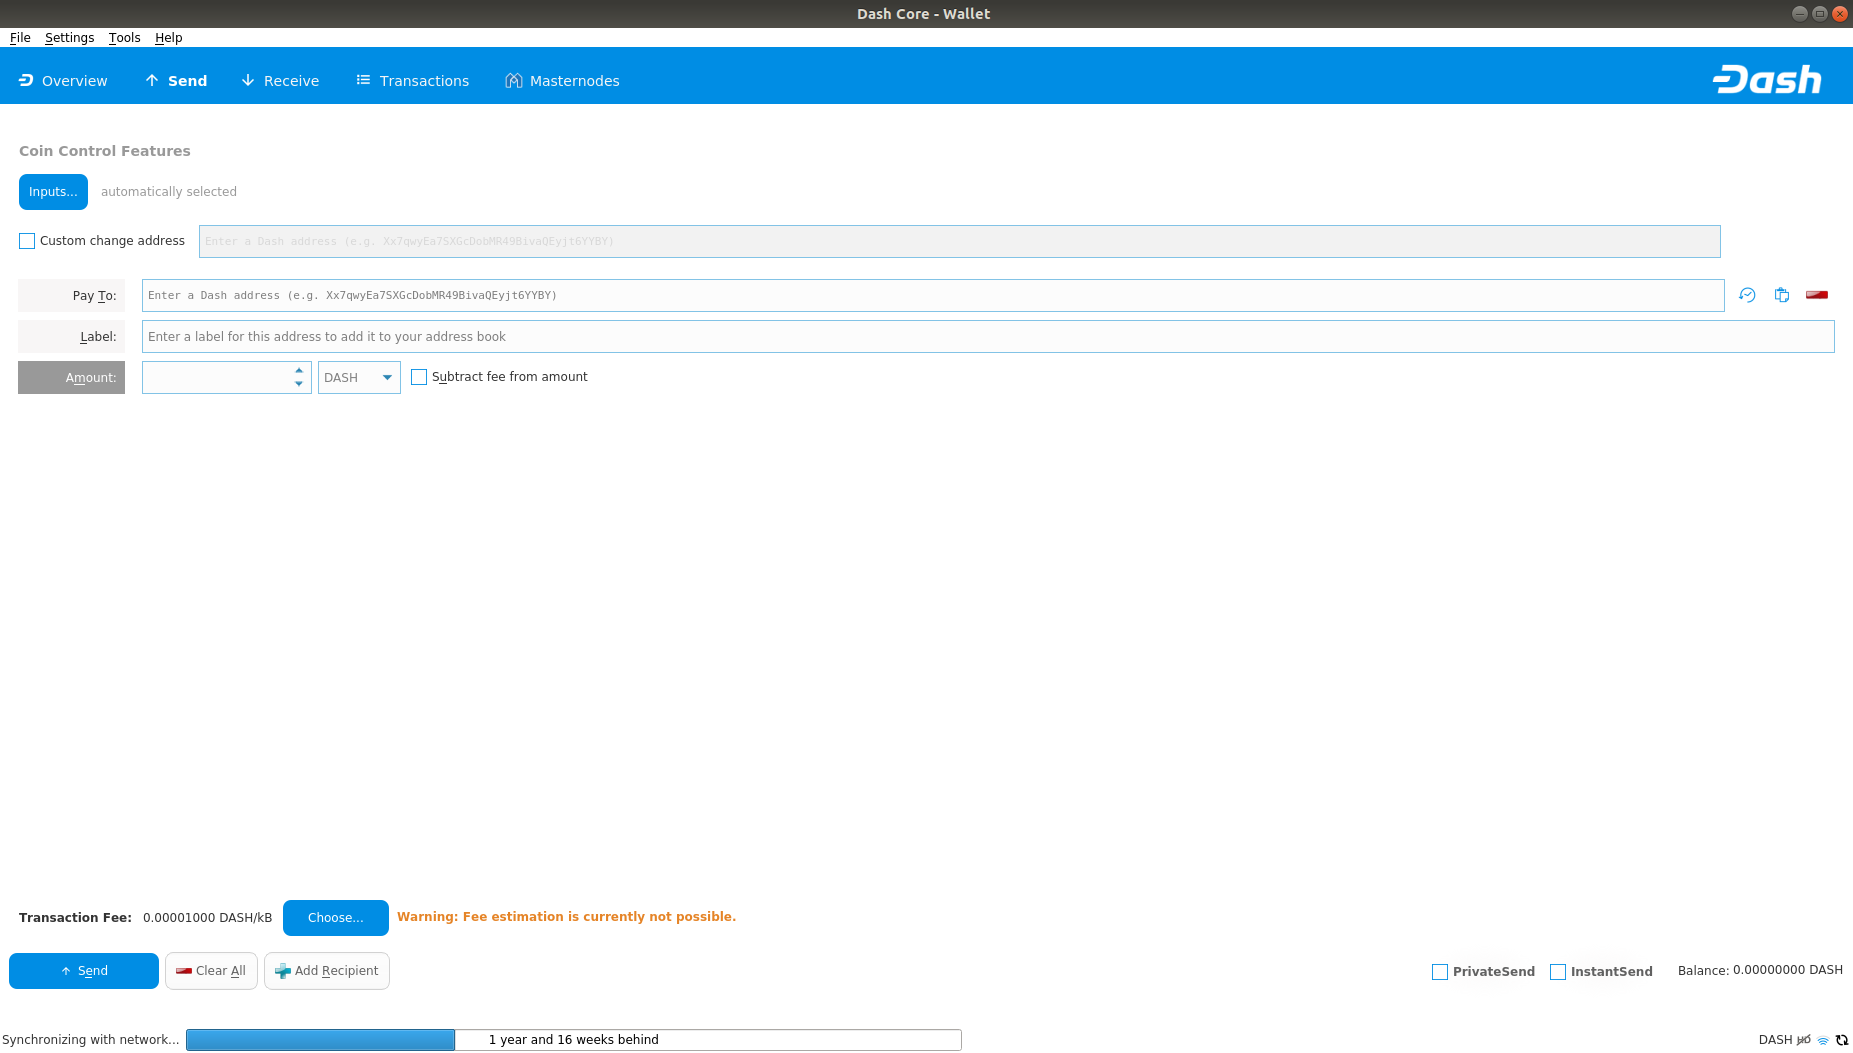Click the Coin Control Features heading
Viewport: 1853px width, 1053px height.
click(105, 151)
